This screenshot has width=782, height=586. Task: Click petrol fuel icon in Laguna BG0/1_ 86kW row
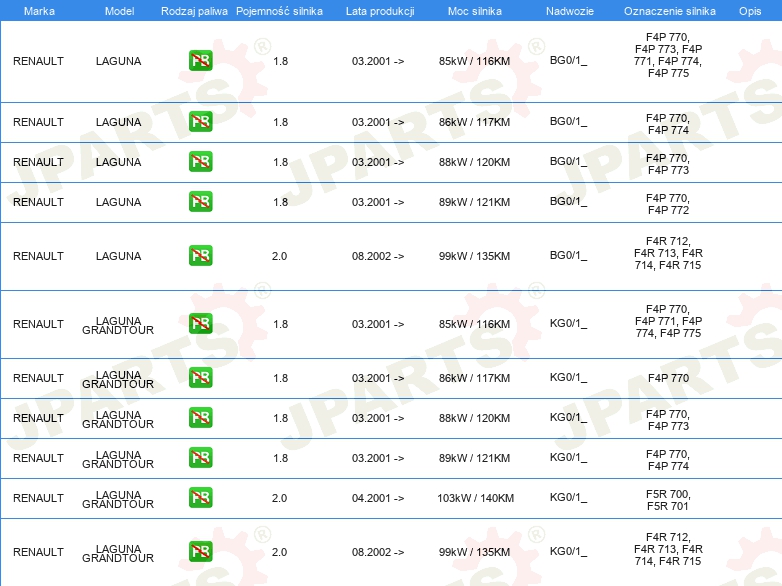[200, 122]
